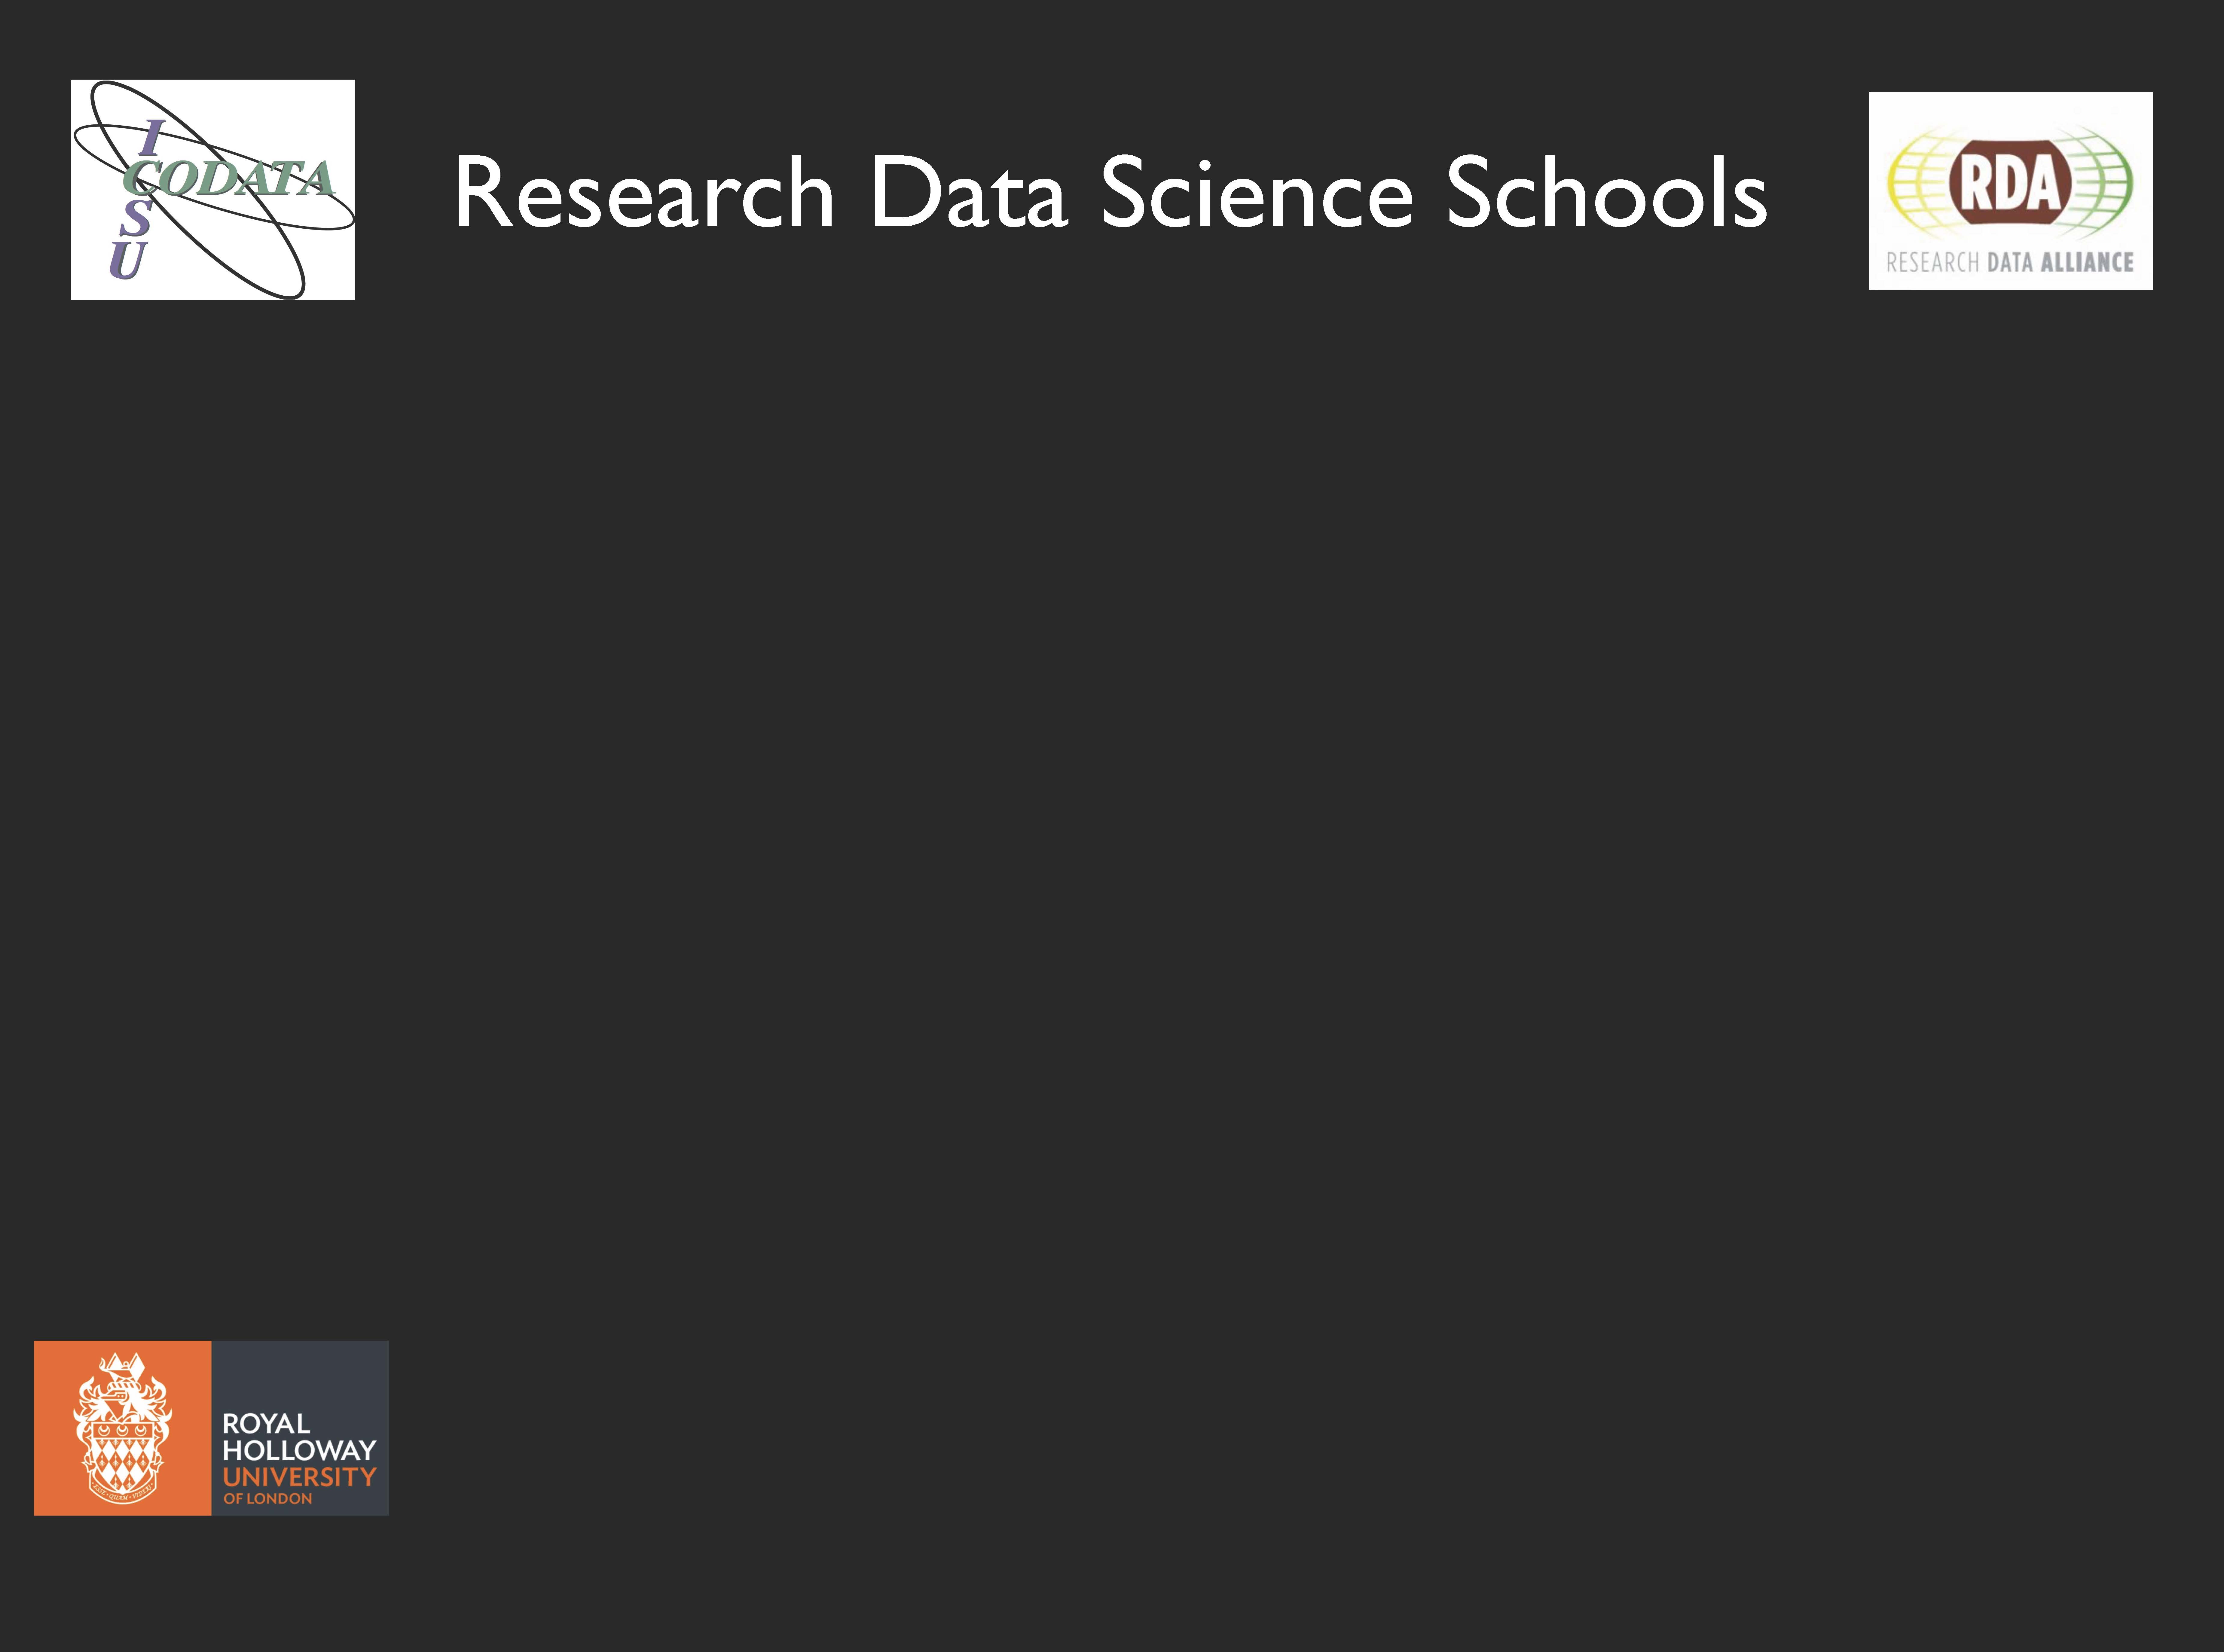Click the ROYAL text in university logo
The height and width of the screenshot is (1652, 2224).
click(x=266, y=1423)
